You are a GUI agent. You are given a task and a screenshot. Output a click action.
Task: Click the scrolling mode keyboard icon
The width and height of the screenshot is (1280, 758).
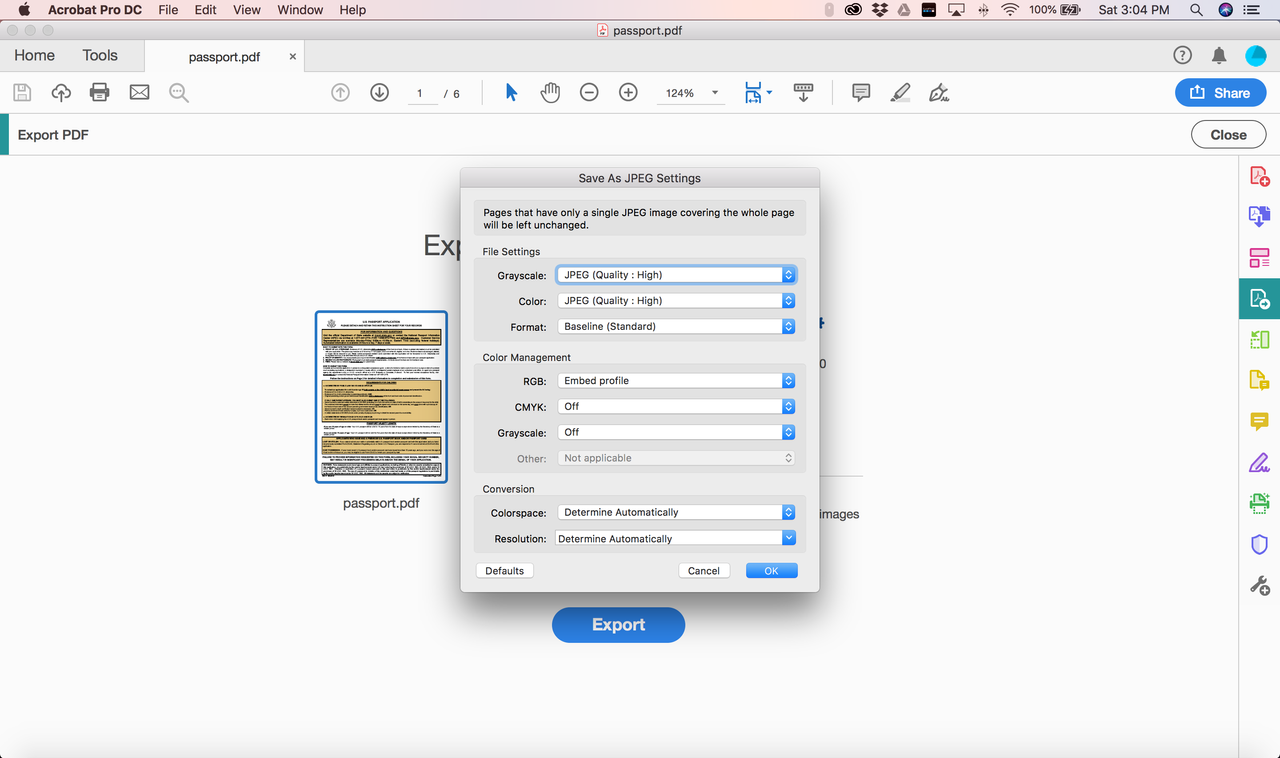point(803,93)
